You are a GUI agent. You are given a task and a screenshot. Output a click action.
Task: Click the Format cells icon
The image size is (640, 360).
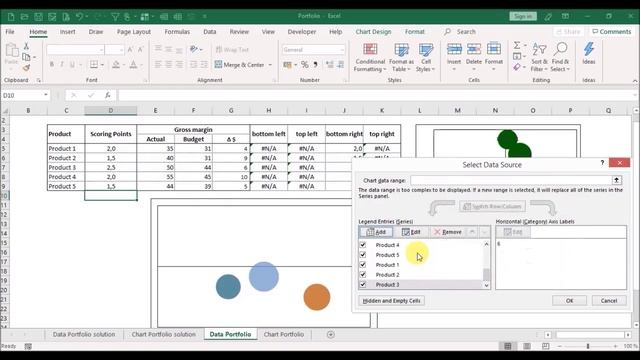pyautogui.click(x=493, y=50)
